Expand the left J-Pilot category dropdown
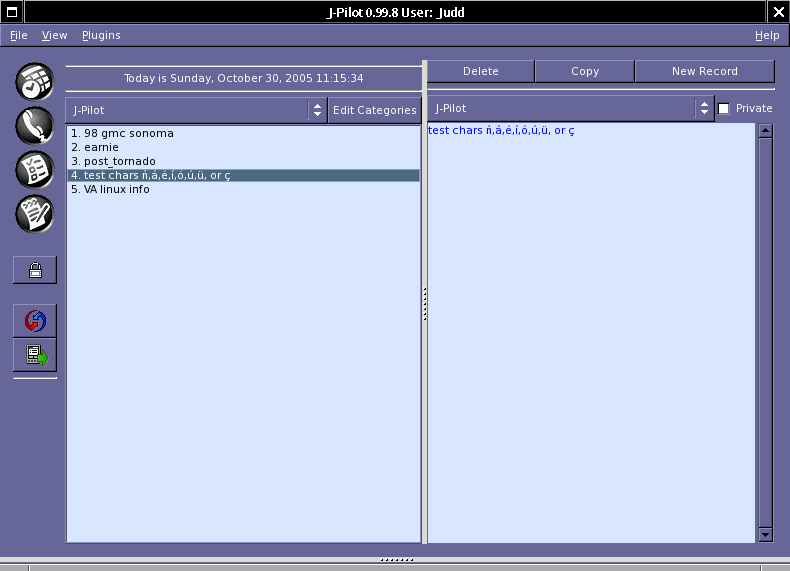Viewport: 790px width, 571px height. coord(196,110)
